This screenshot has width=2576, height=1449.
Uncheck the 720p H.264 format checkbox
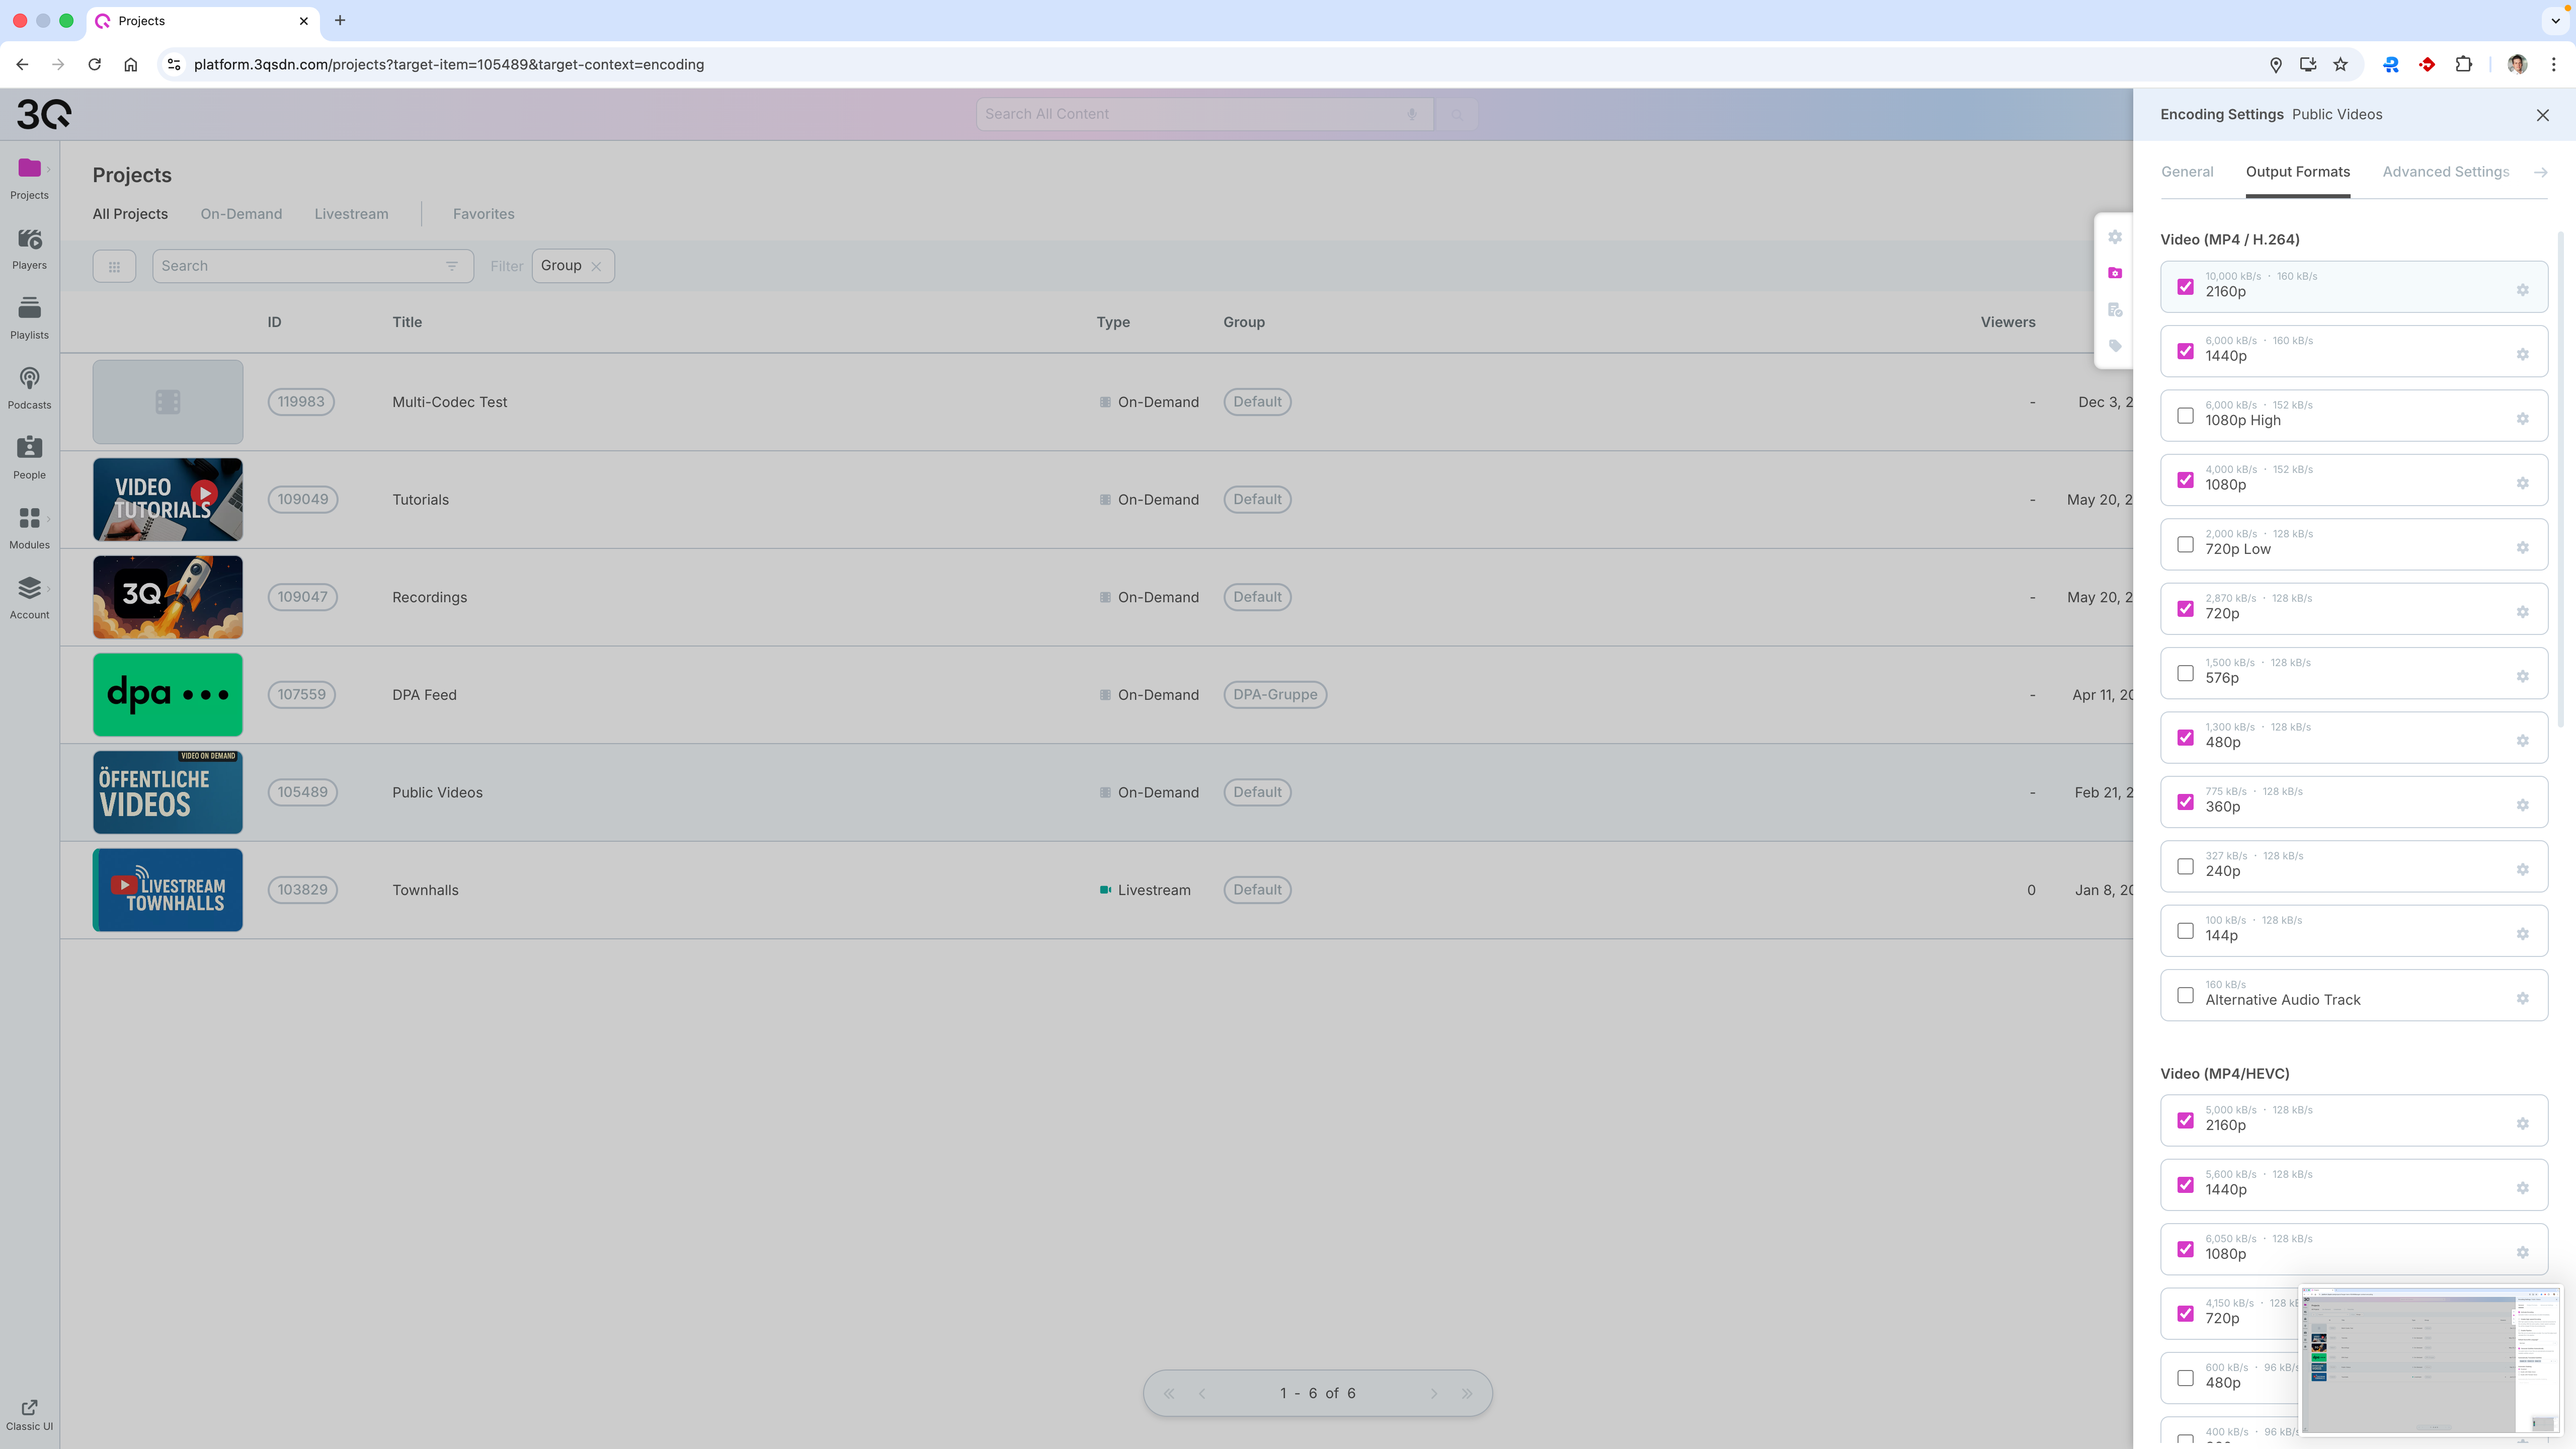point(2185,609)
